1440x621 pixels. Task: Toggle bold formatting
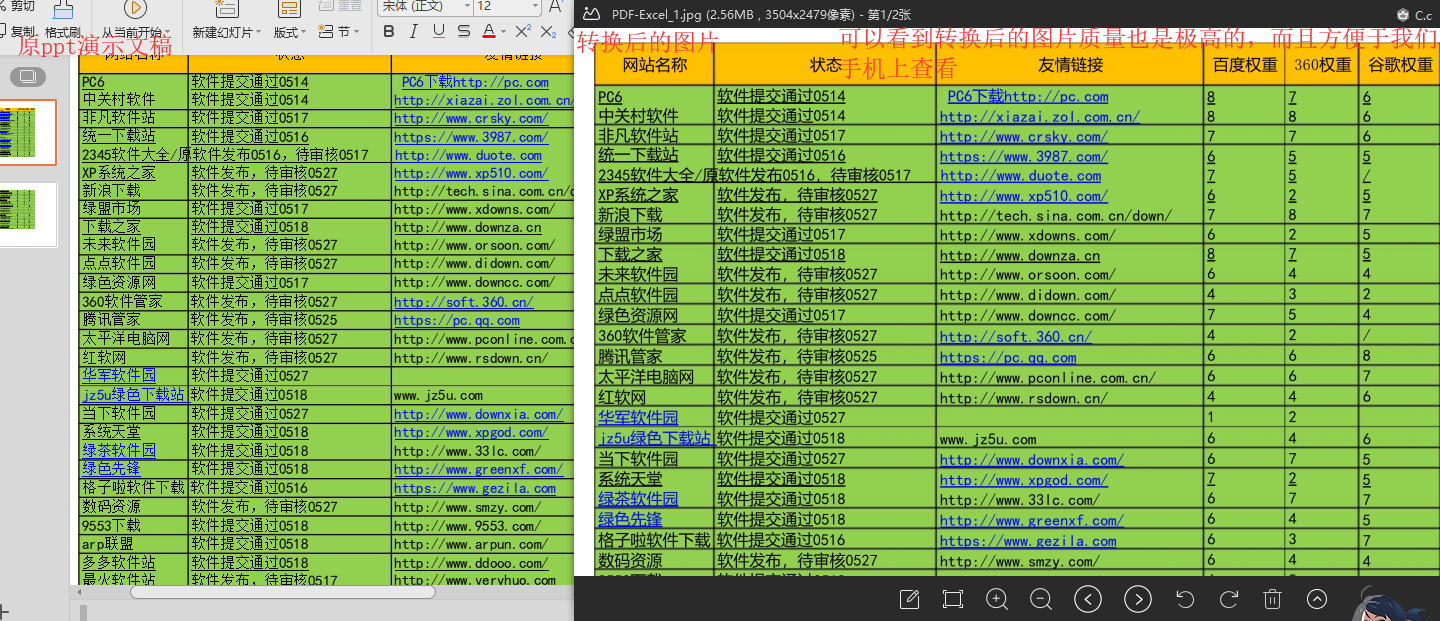pyautogui.click(x=388, y=31)
